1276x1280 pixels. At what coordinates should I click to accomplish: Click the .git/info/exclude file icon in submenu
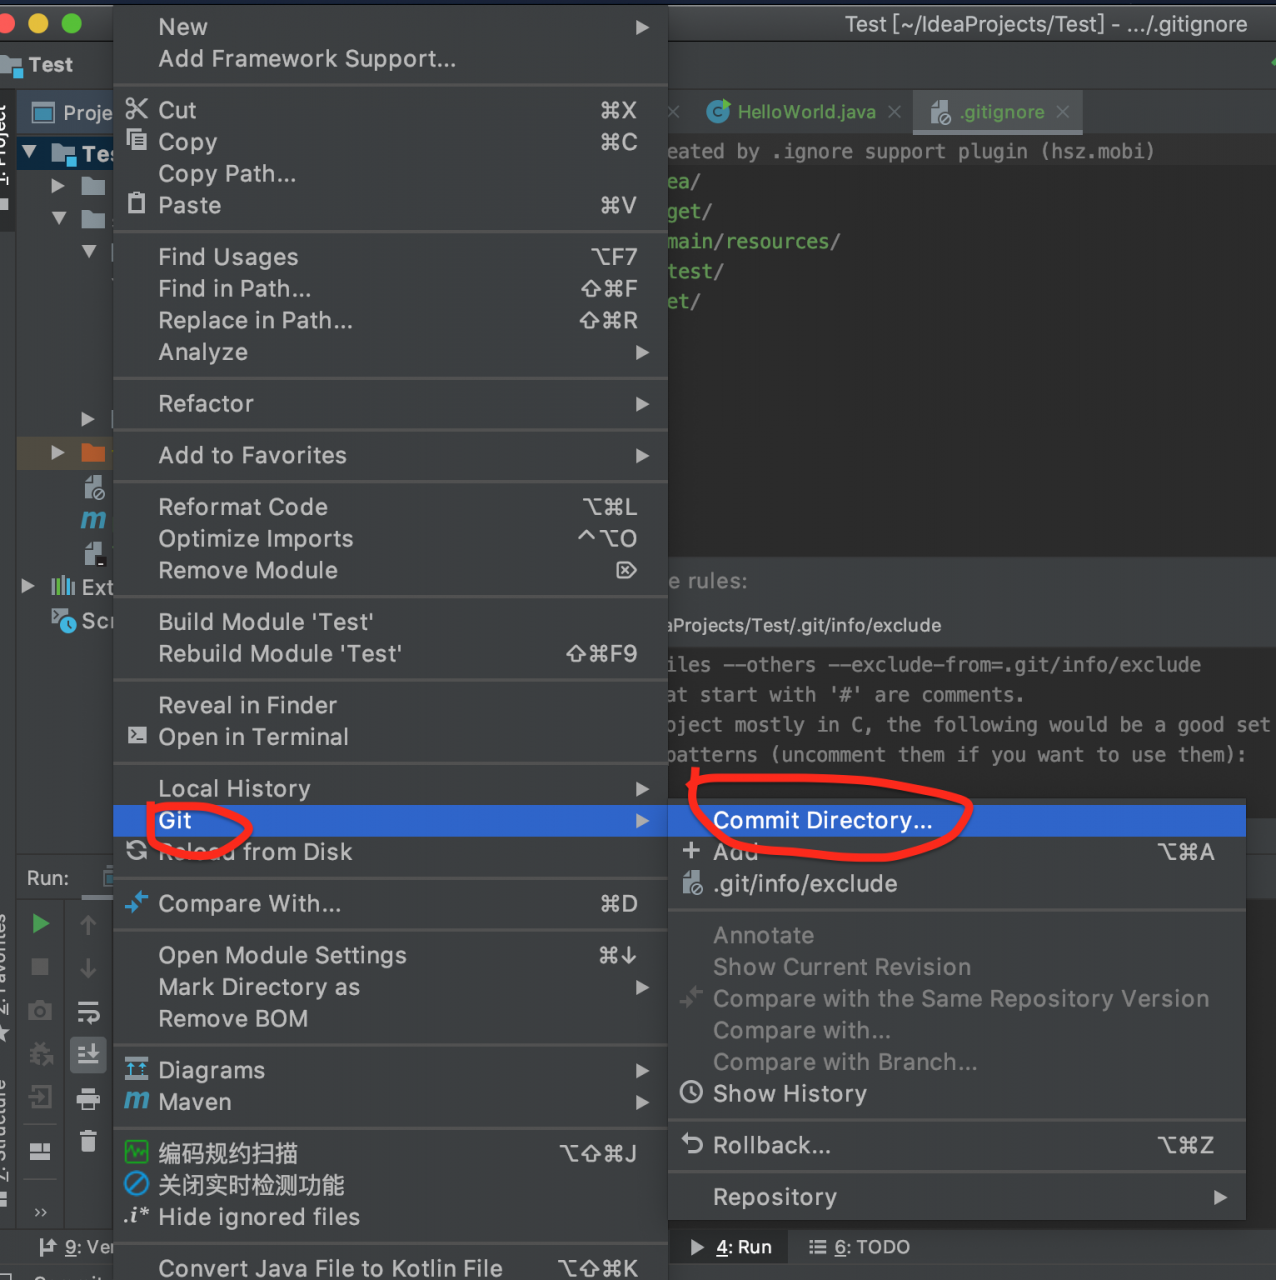(692, 883)
